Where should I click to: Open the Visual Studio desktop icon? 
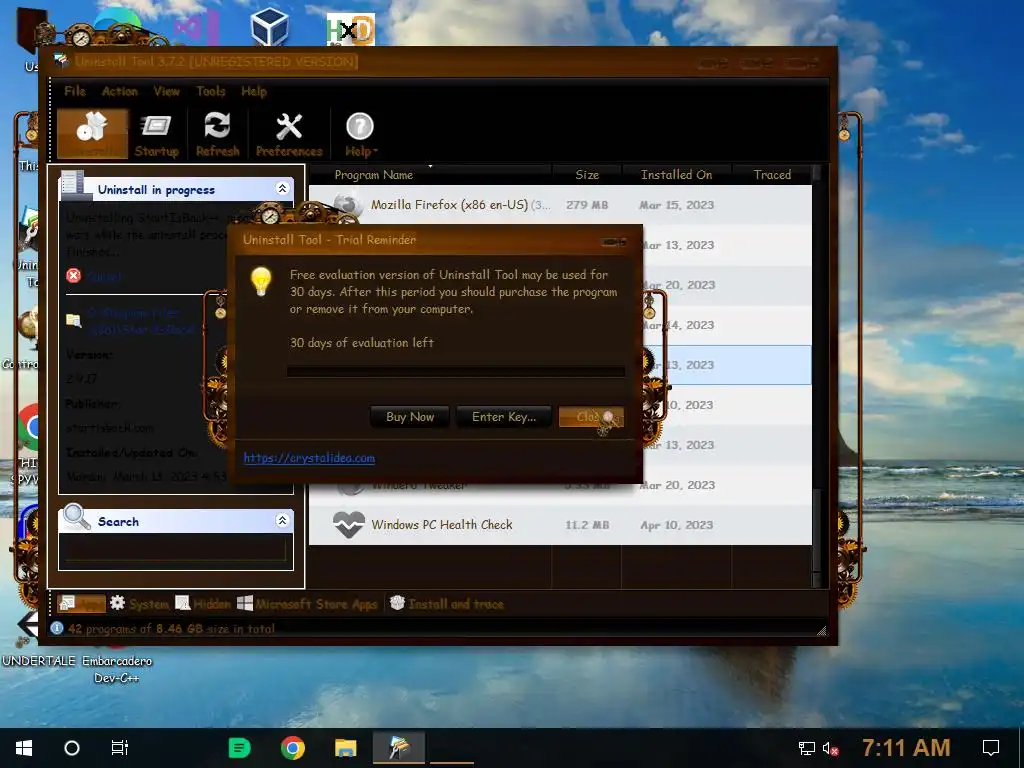197,28
